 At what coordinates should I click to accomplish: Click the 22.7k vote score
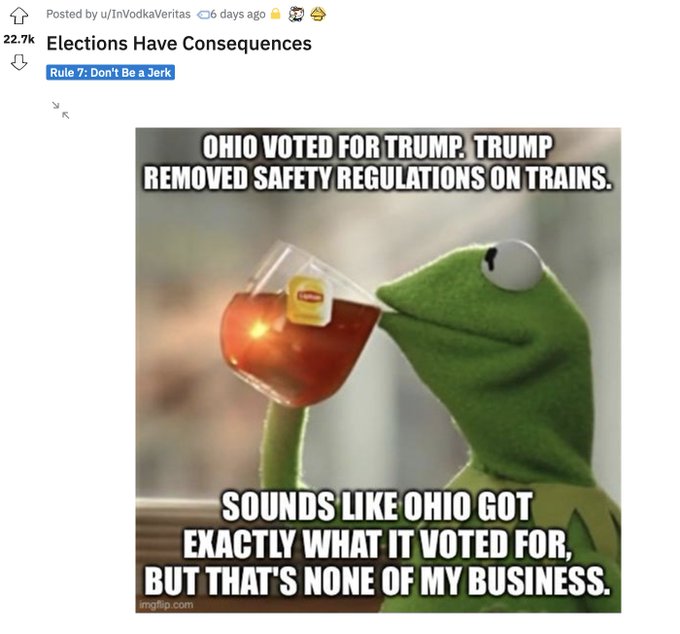click(19, 39)
